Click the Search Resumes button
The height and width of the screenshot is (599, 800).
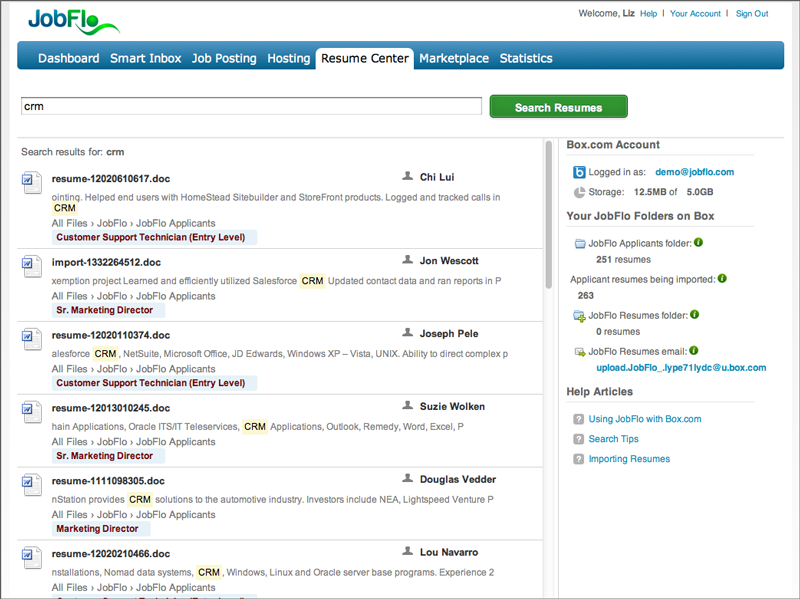(559, 107)
